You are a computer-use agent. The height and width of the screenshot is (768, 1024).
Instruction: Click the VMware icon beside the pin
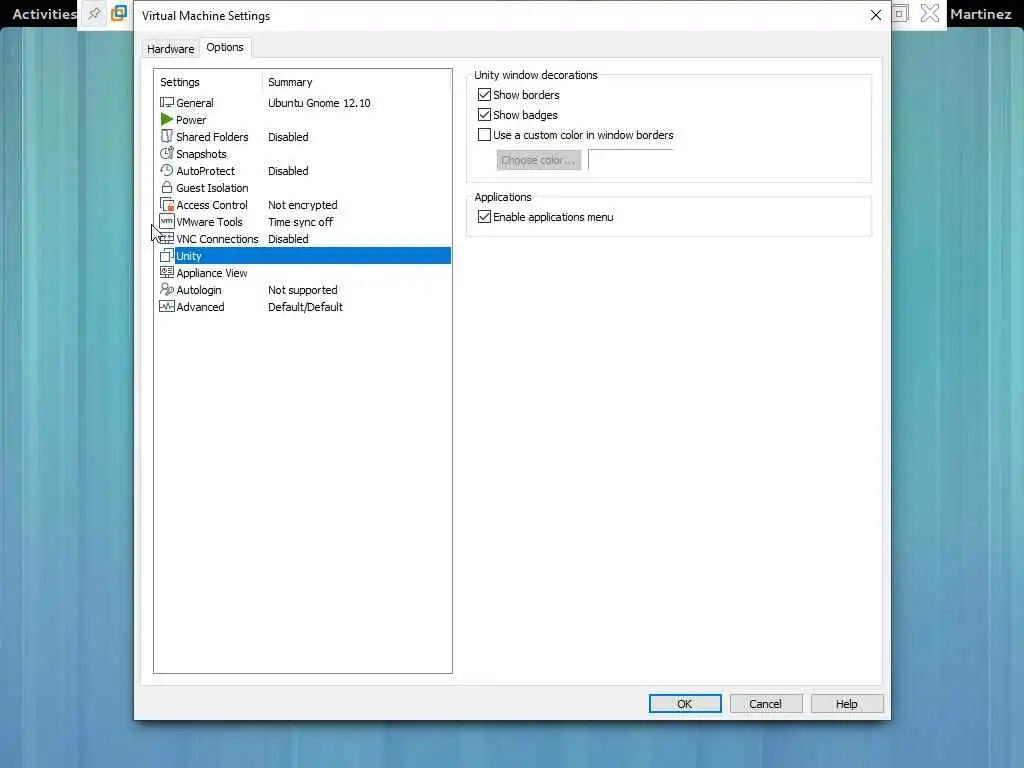(119, 14)
